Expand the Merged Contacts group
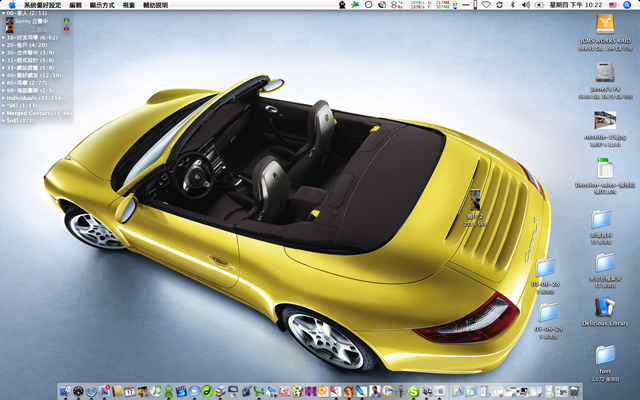Image resolution: width=640 pixels, height=400 pixels. pyautogui.click(x=3, y=113)
